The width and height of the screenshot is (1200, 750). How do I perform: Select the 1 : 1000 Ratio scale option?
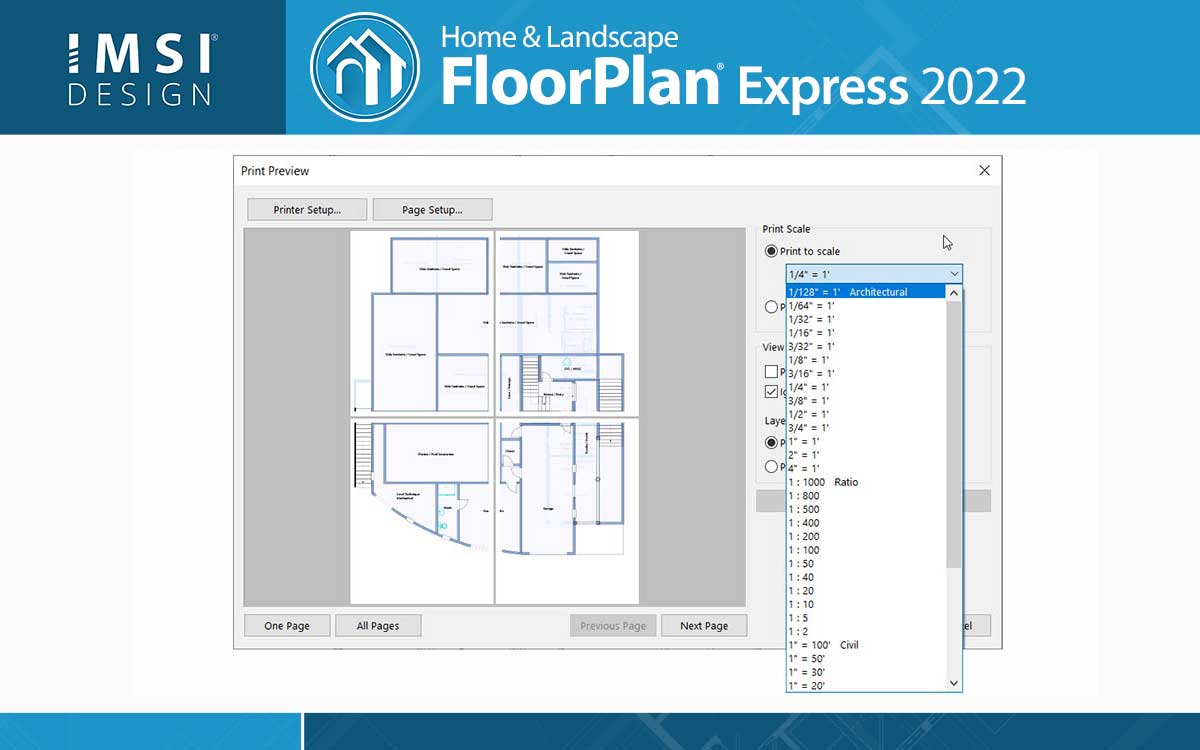pos(866,482)
